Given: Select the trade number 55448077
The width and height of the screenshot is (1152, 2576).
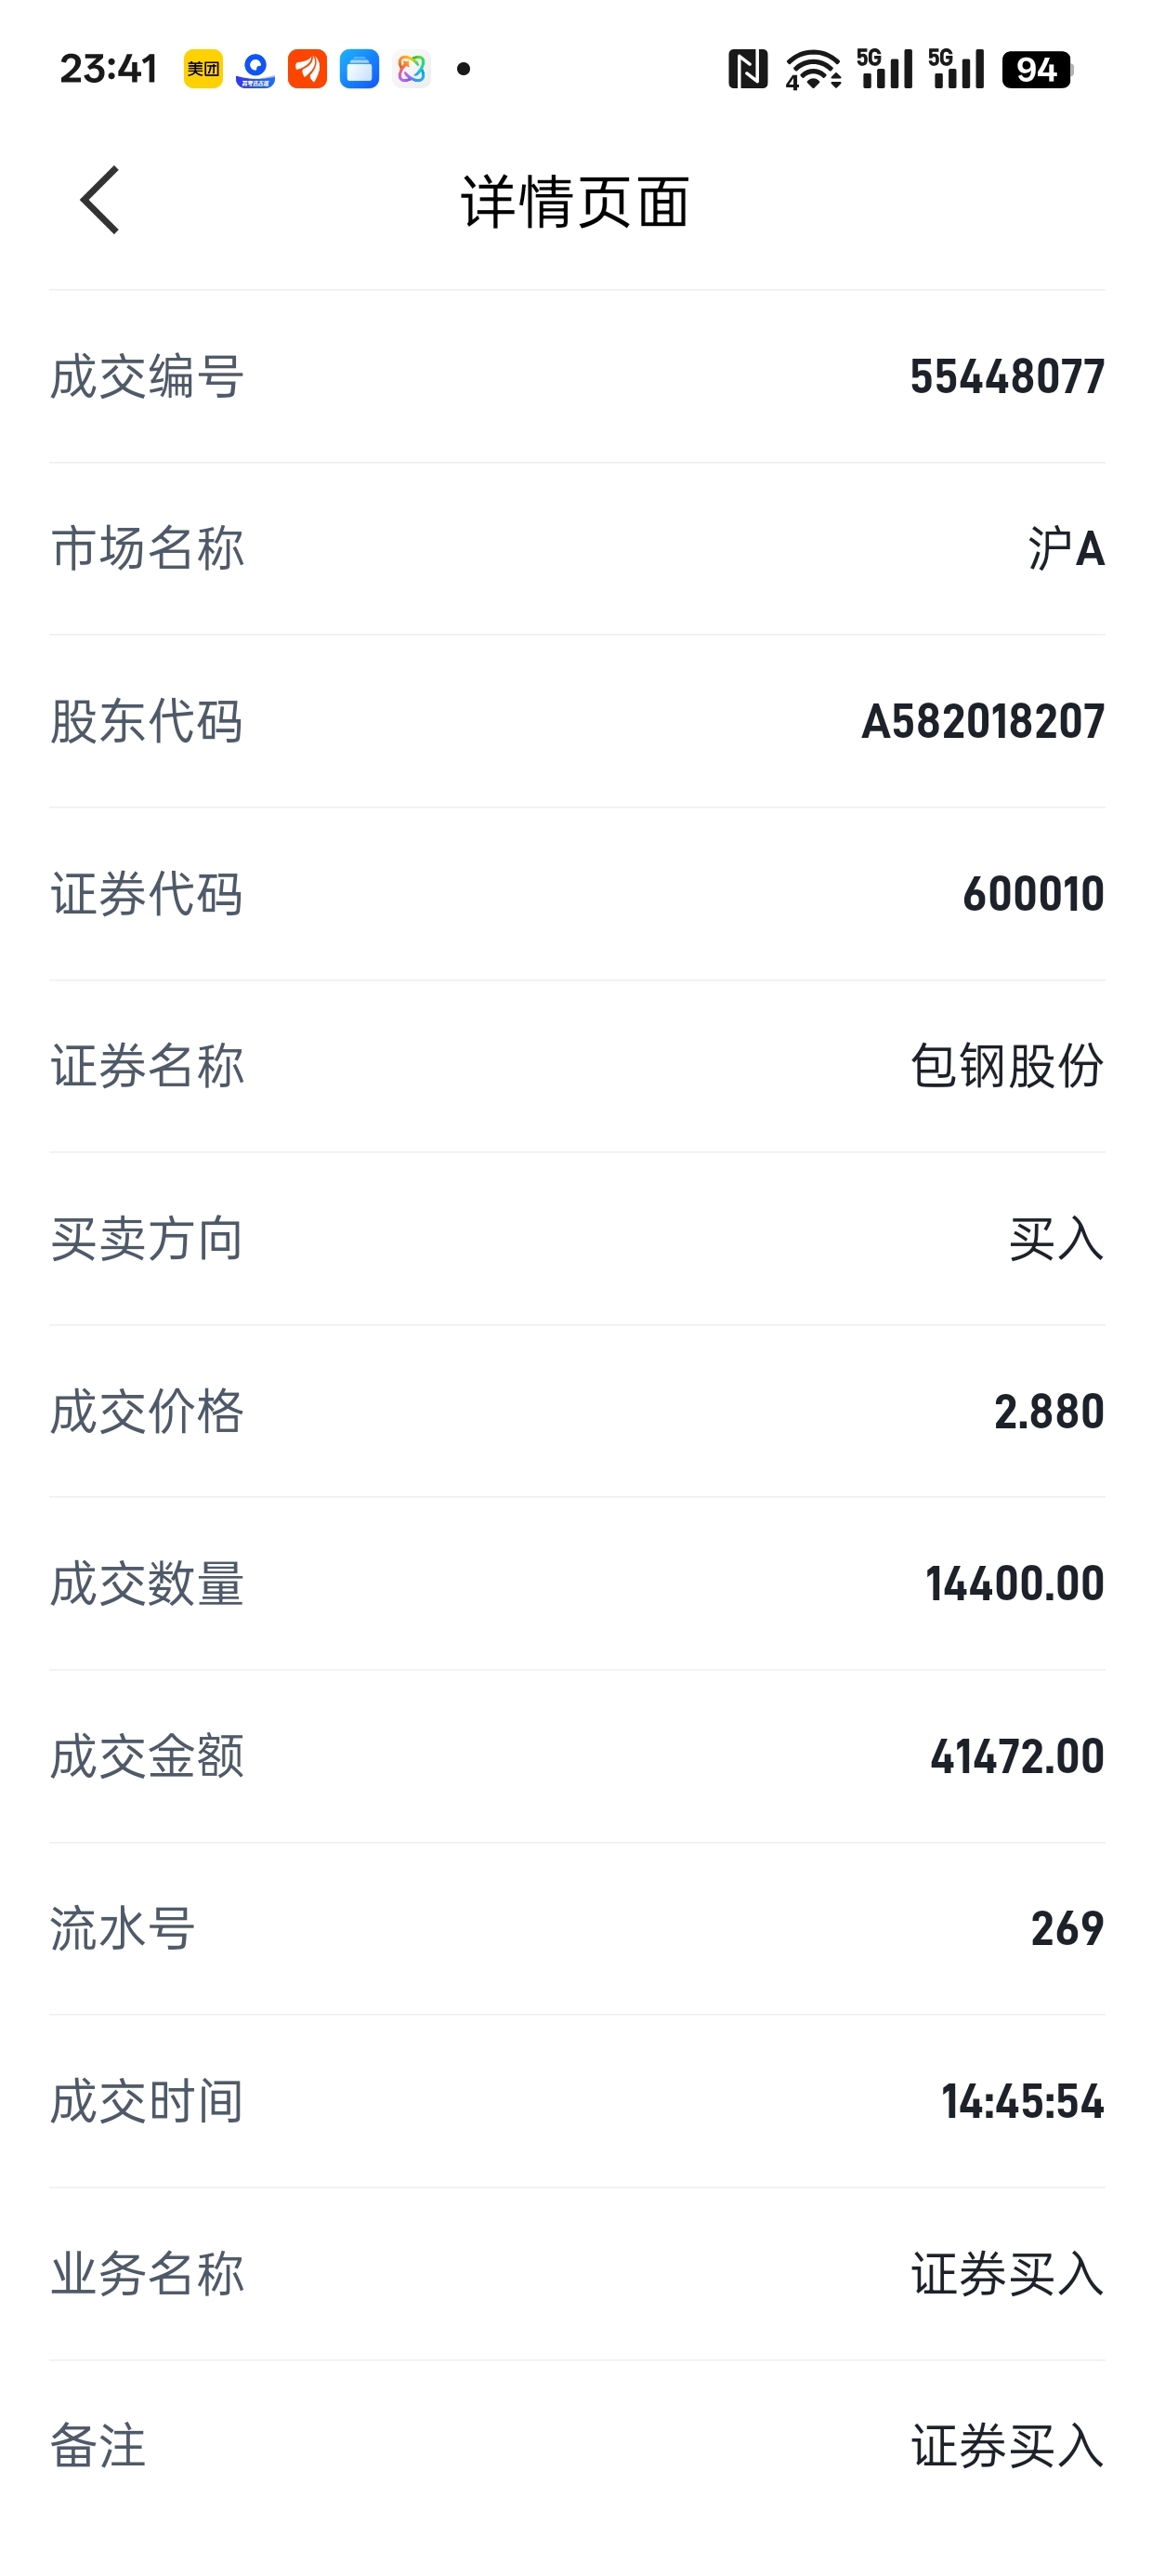Looking at the screenshot, I should (1007, 377).
